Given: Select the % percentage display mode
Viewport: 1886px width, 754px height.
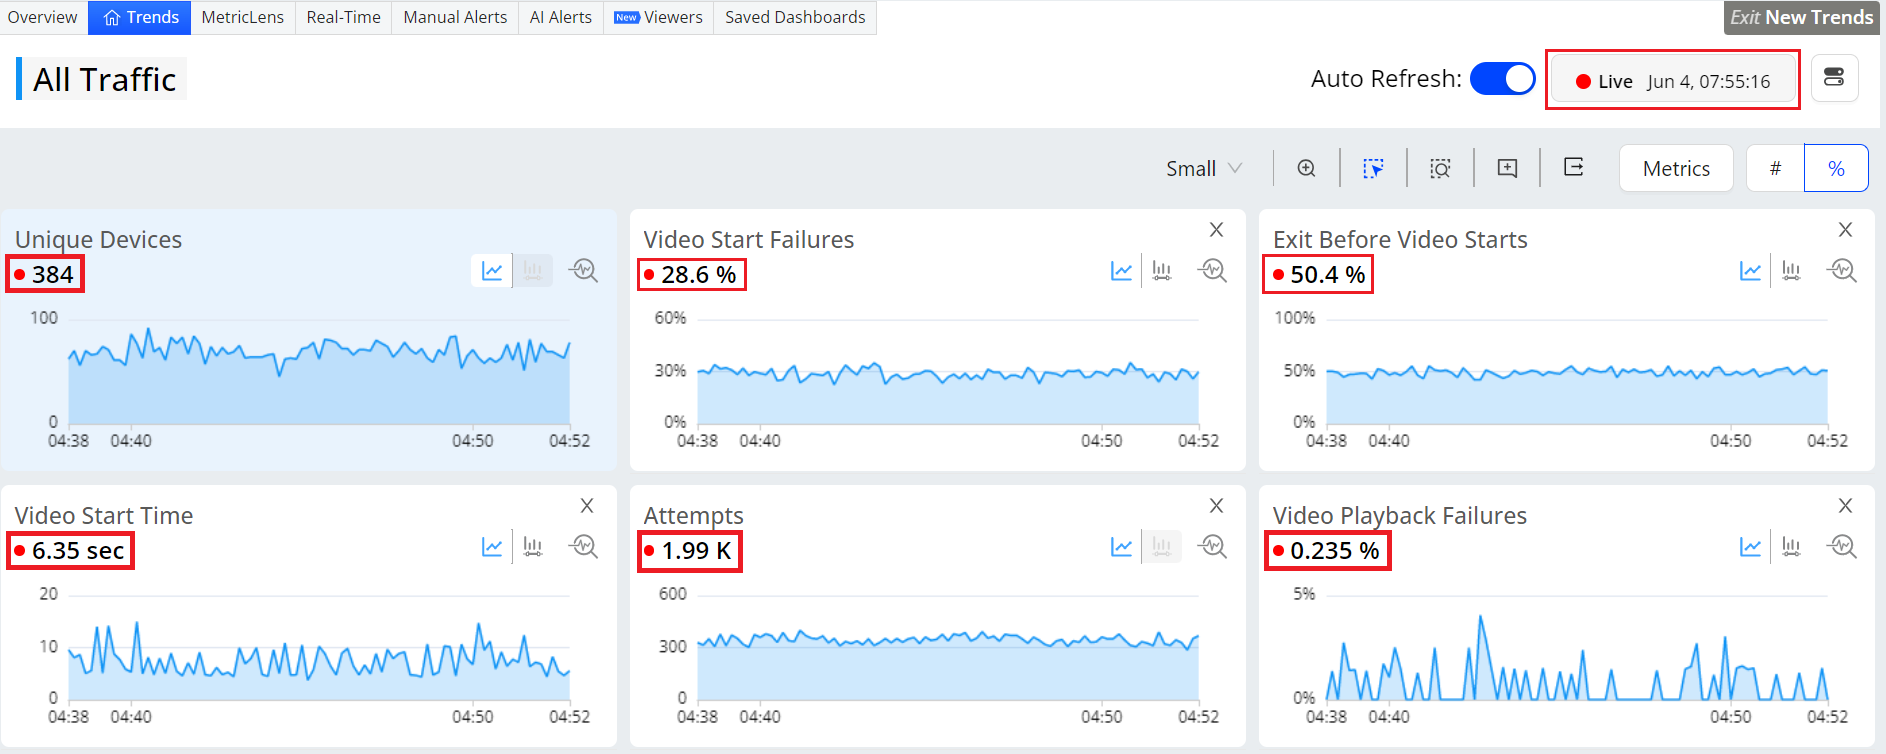Looking at the screenshot, I should 1836,168.
